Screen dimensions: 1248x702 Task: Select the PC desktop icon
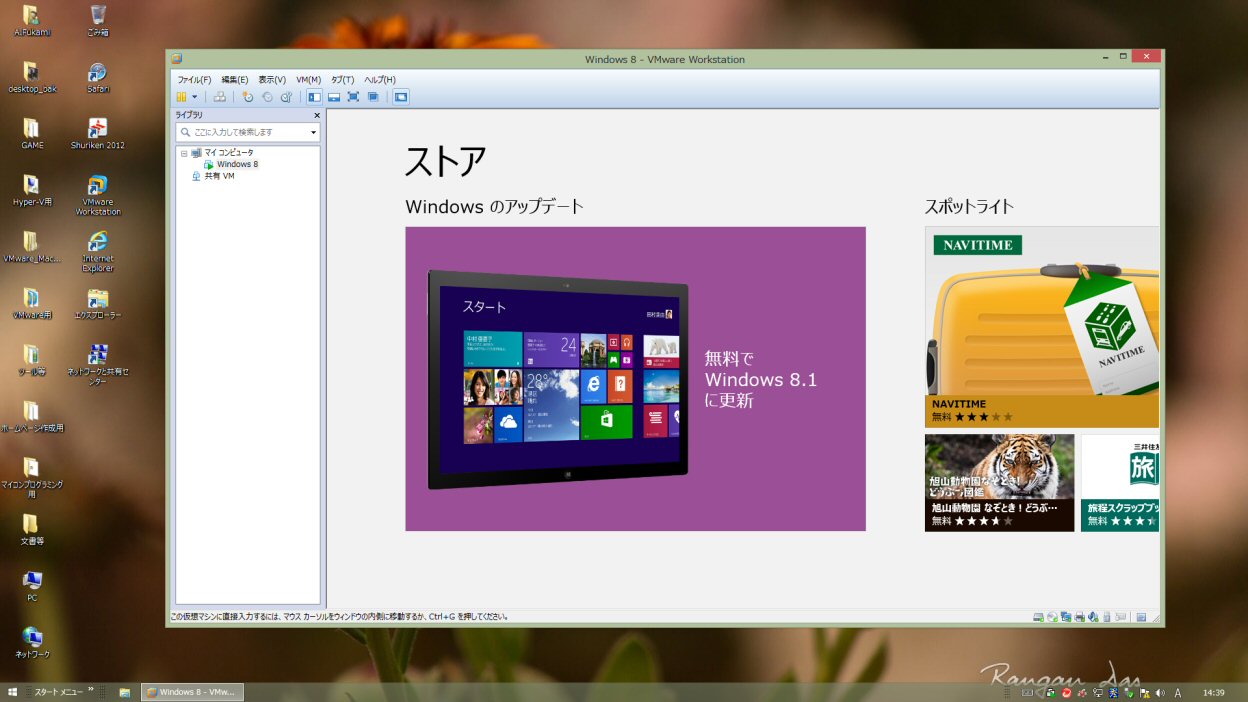(x=32, y=587)
